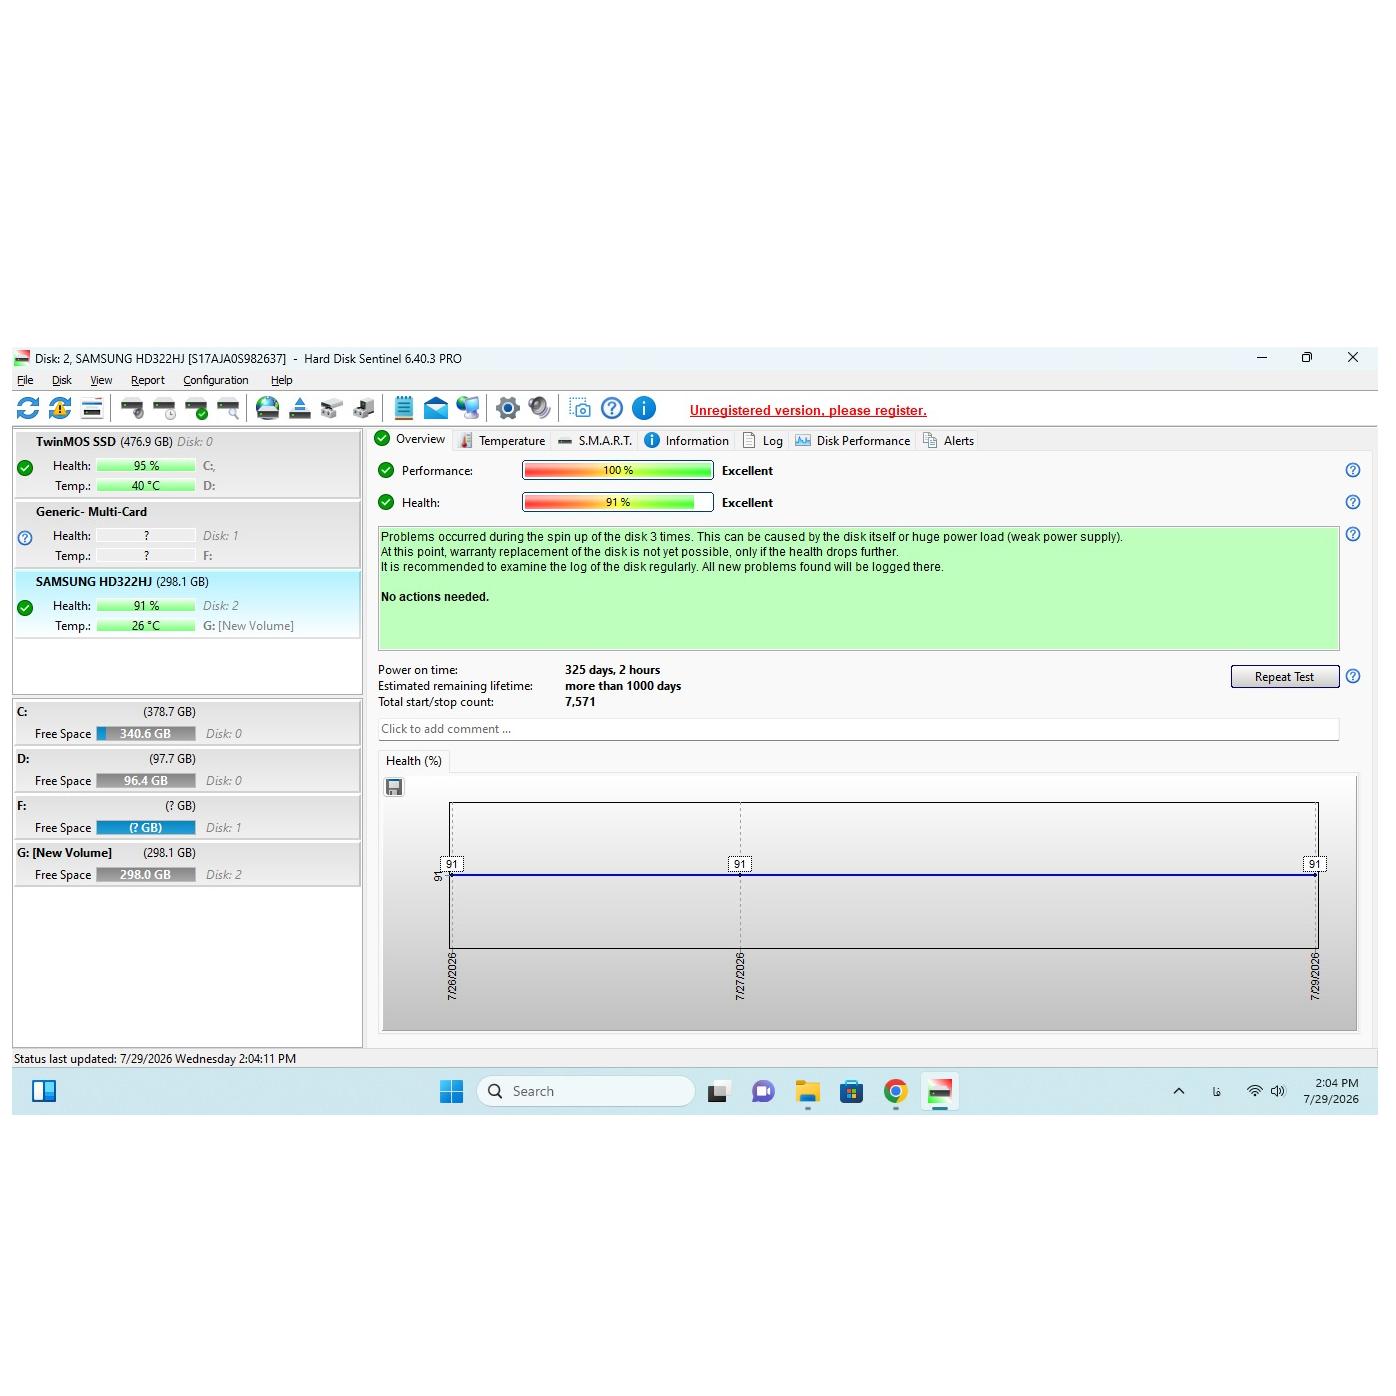Open the Windows Start menu
This screenshot has width=1396, height=1396.
(451, 1091)
